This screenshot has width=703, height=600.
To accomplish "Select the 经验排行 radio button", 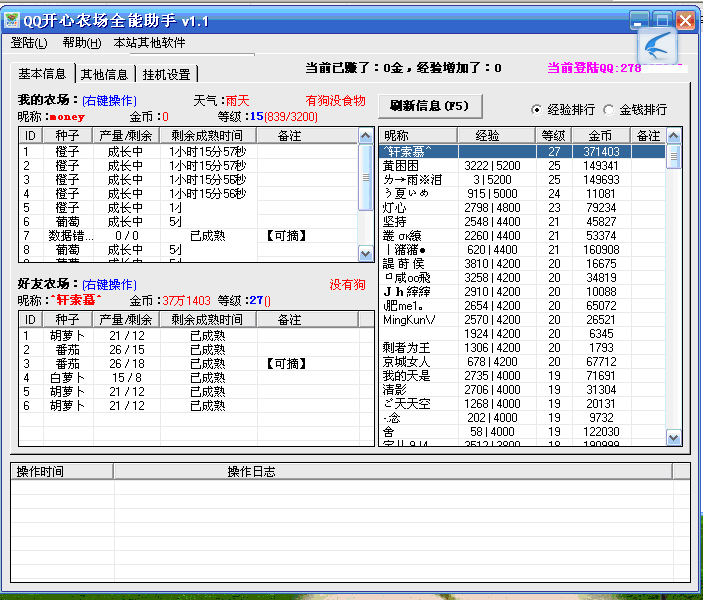I will 563,109.
